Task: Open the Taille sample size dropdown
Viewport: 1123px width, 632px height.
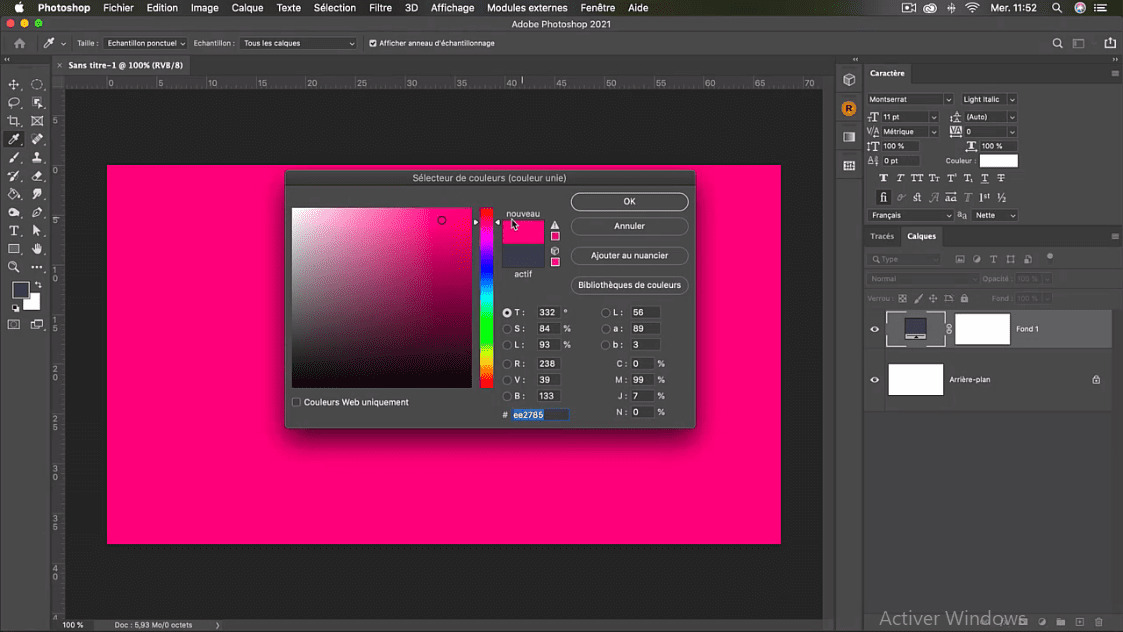Action: tap(145, 43)
